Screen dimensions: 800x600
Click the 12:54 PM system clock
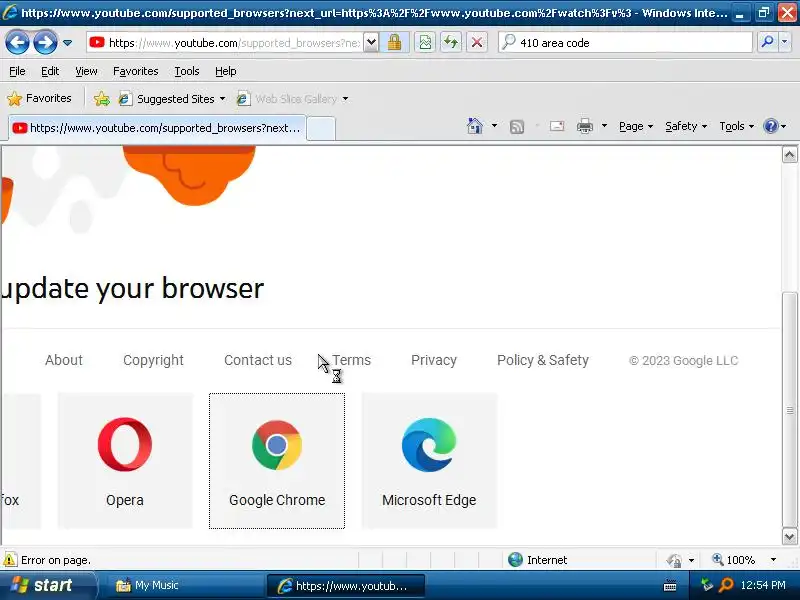763,585
